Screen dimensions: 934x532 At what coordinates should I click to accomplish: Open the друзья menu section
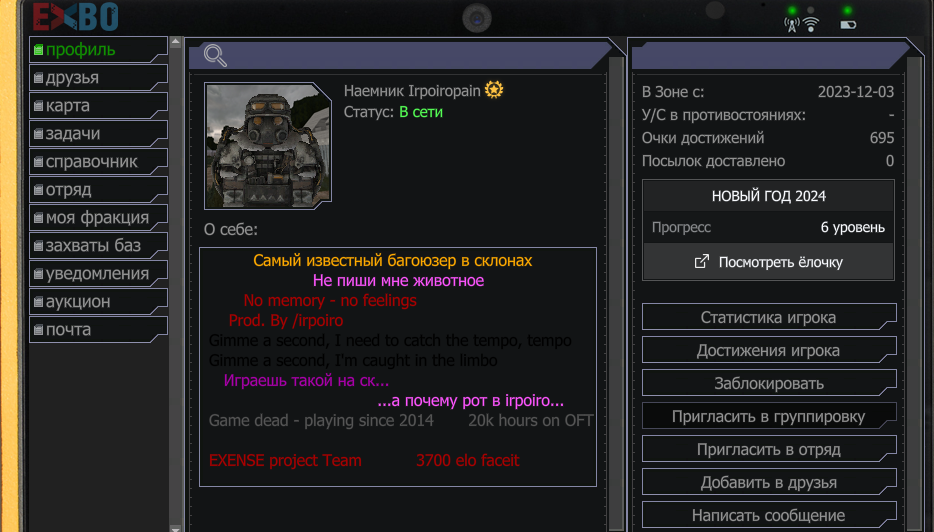click(x=98, y=77)
